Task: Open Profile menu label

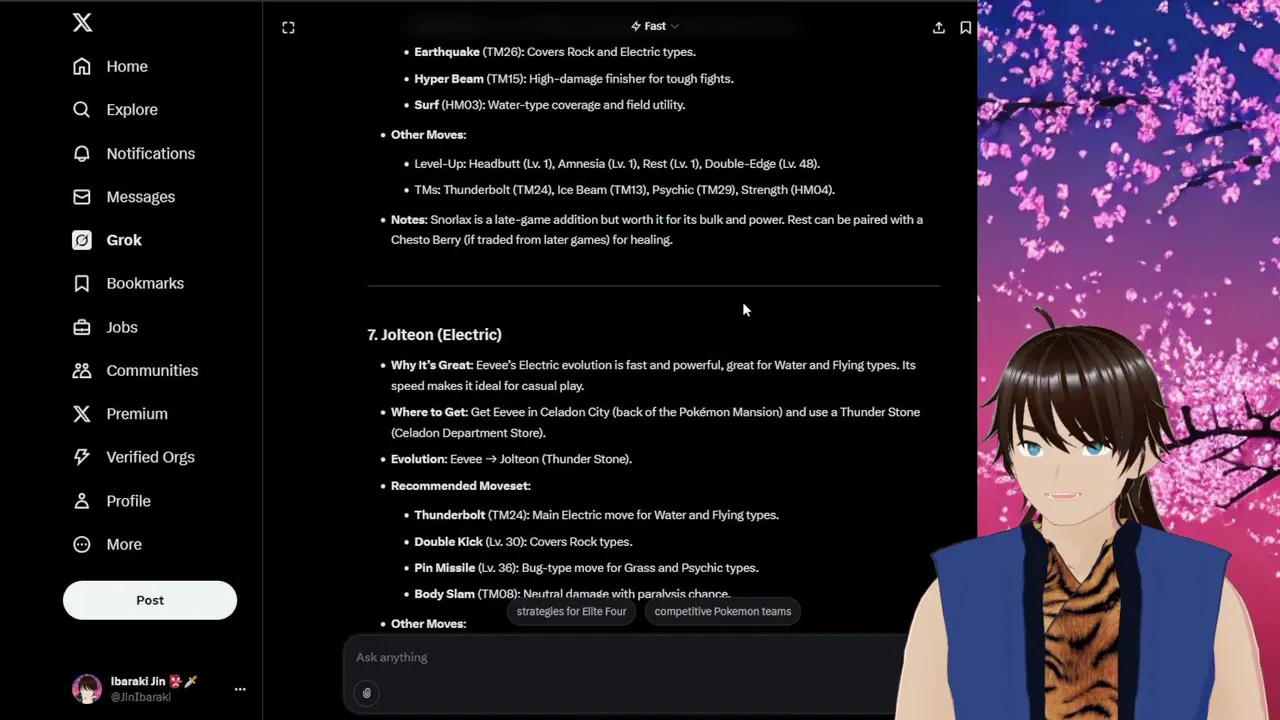Action: click(x=129, y=501)
